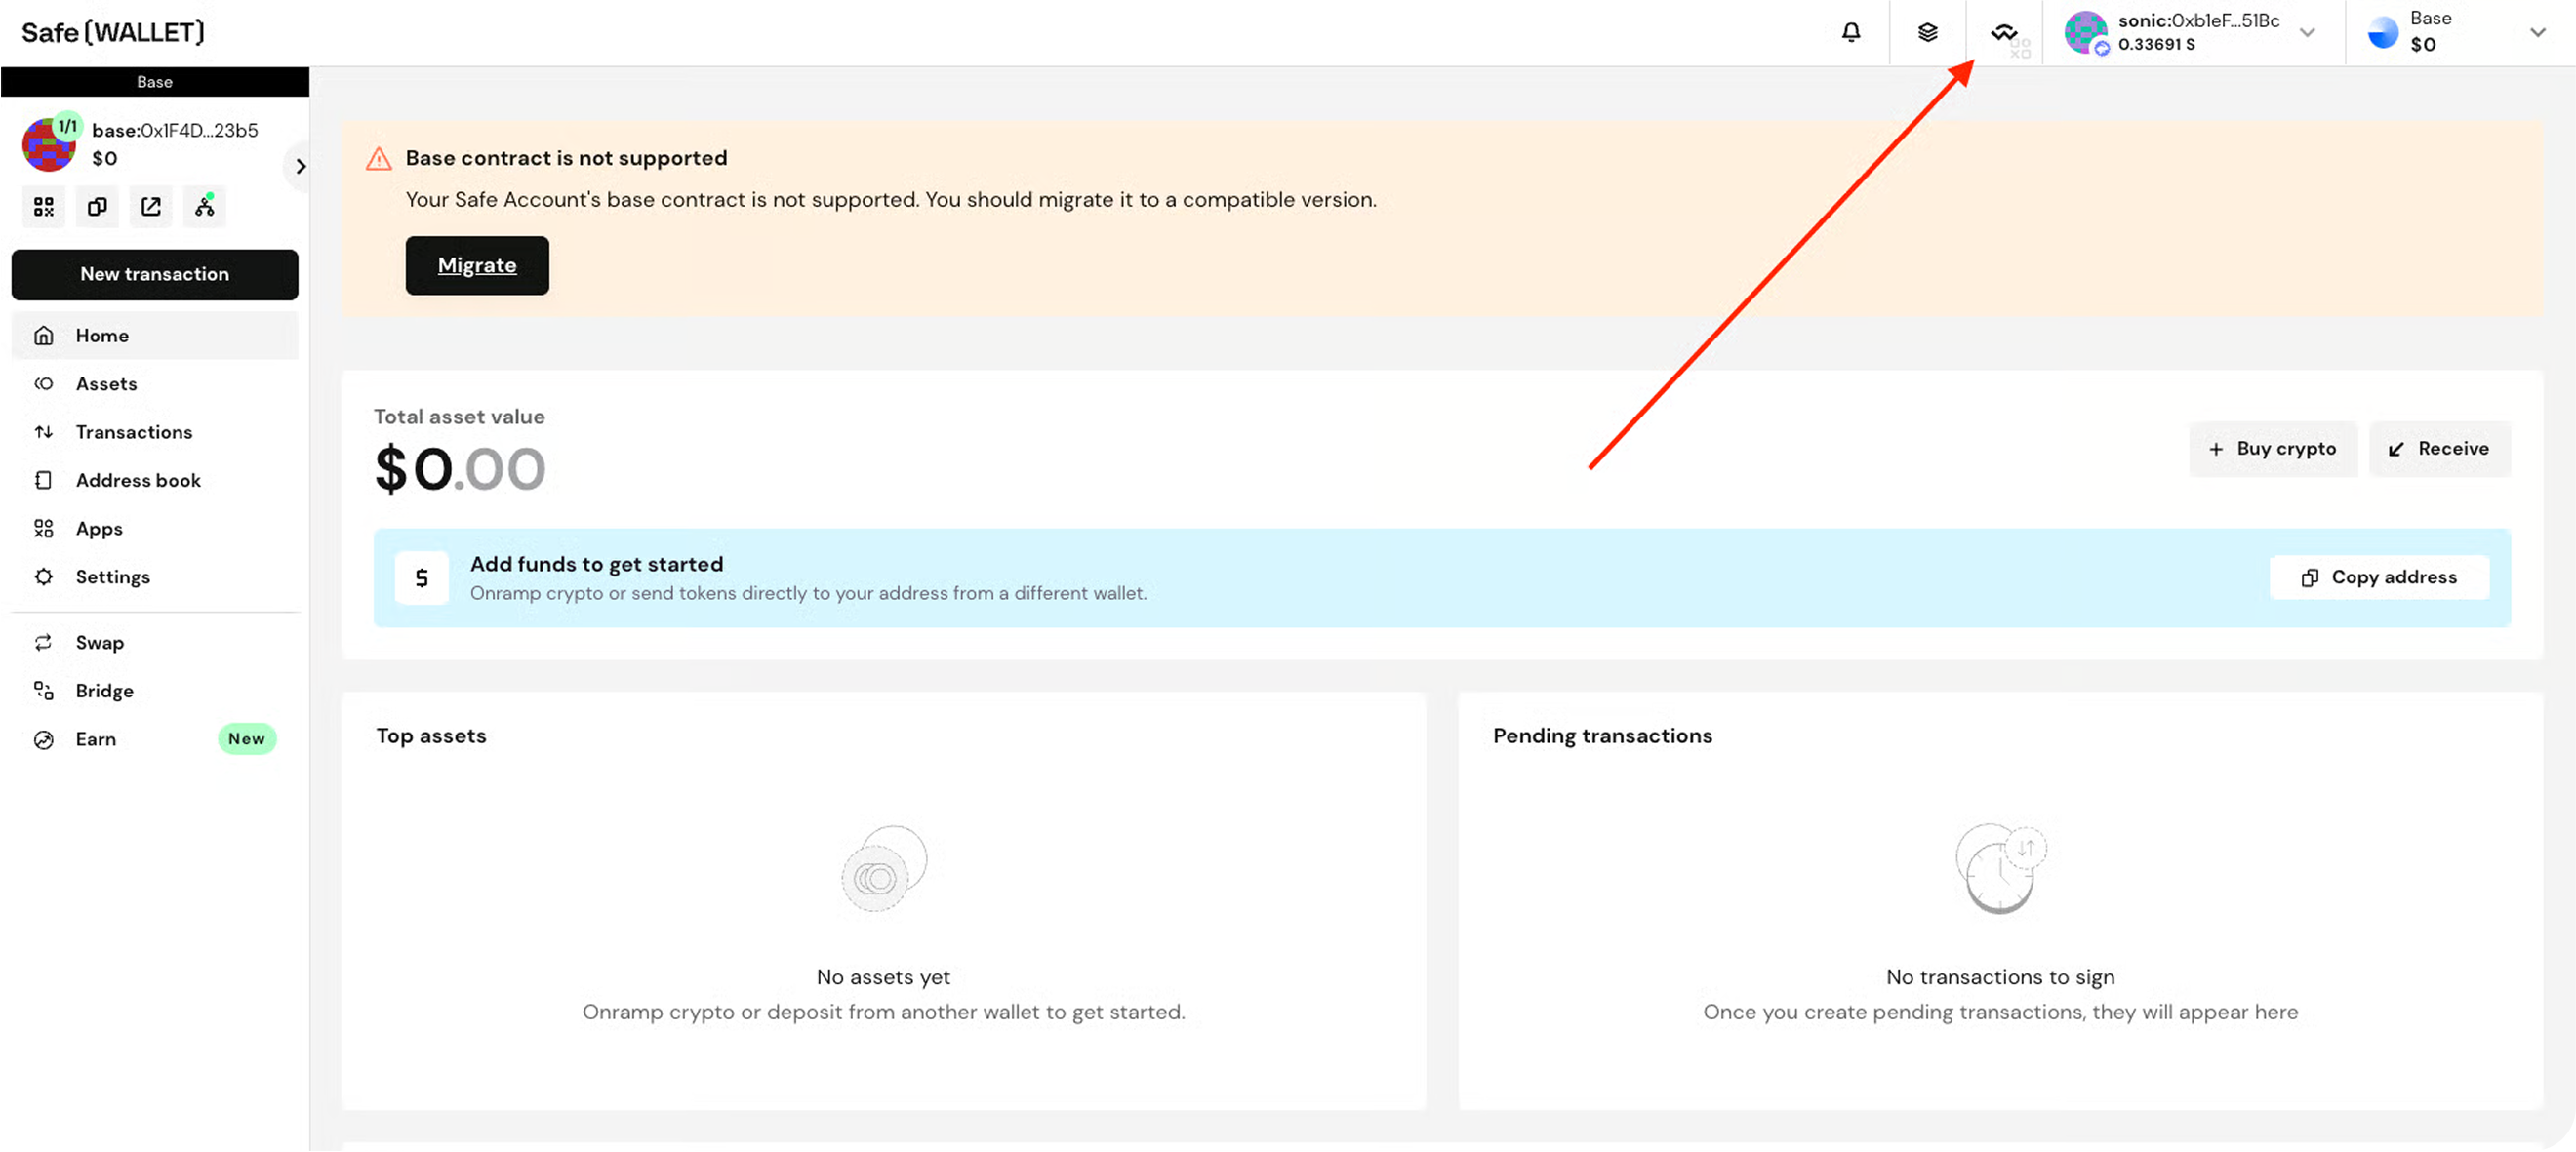The image size is (2576, 1152).
Task: Go to Assets in sidebar
Action: point(106,384)
